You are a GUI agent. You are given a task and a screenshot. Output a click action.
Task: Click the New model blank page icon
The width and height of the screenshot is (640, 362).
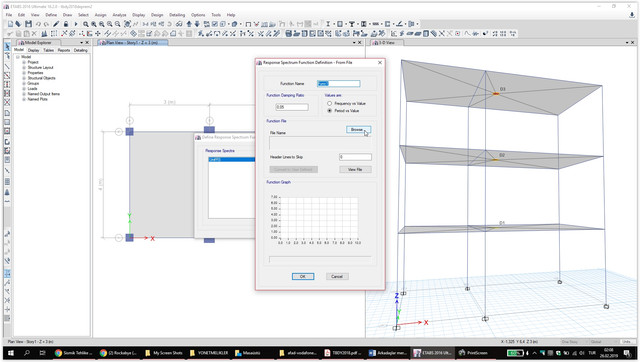10,24
